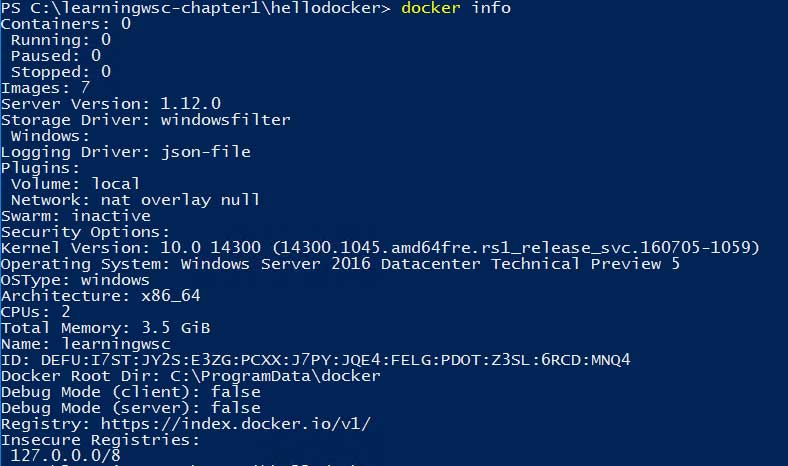Click the "Name: learningwsc" line

(86, 344)
